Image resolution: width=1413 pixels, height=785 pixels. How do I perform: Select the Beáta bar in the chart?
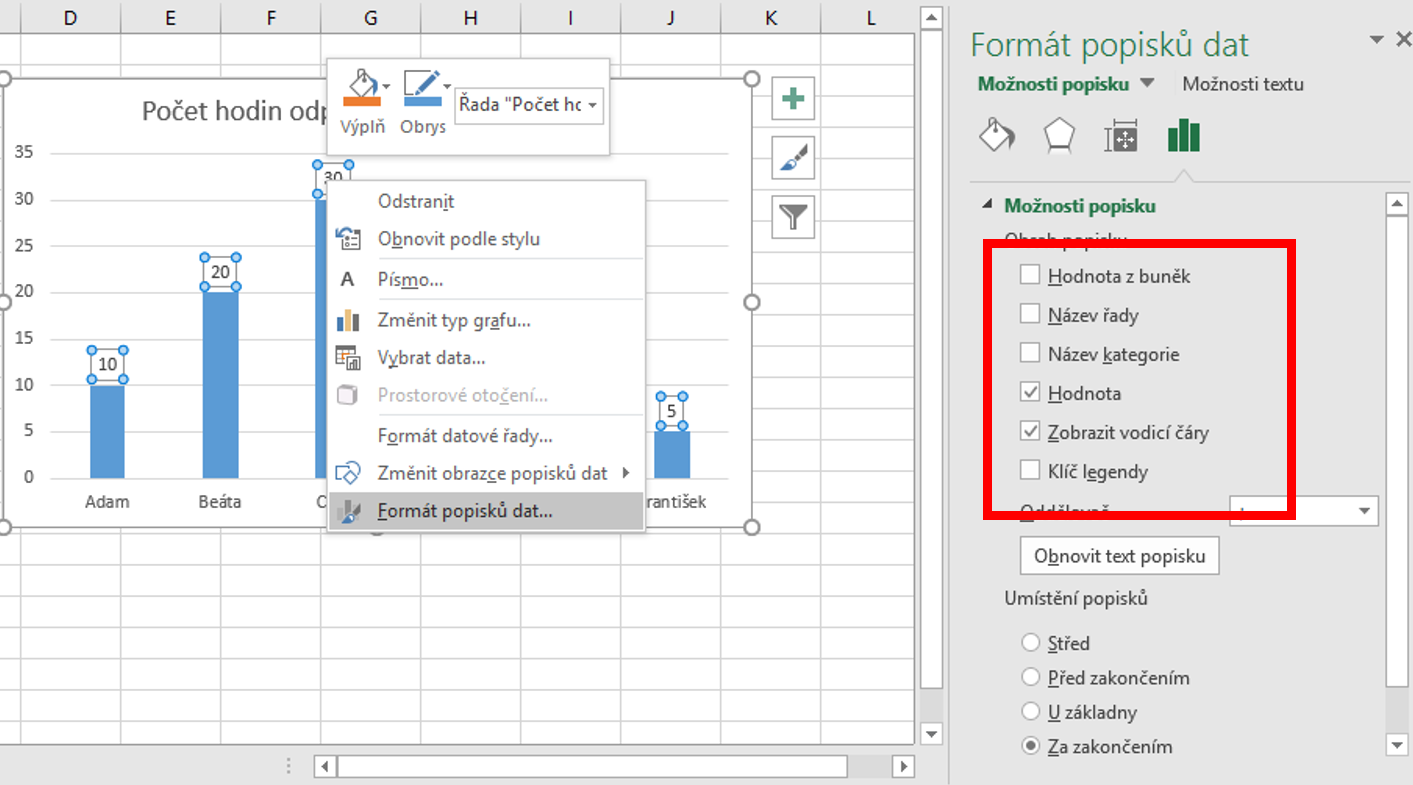(220, 385)
